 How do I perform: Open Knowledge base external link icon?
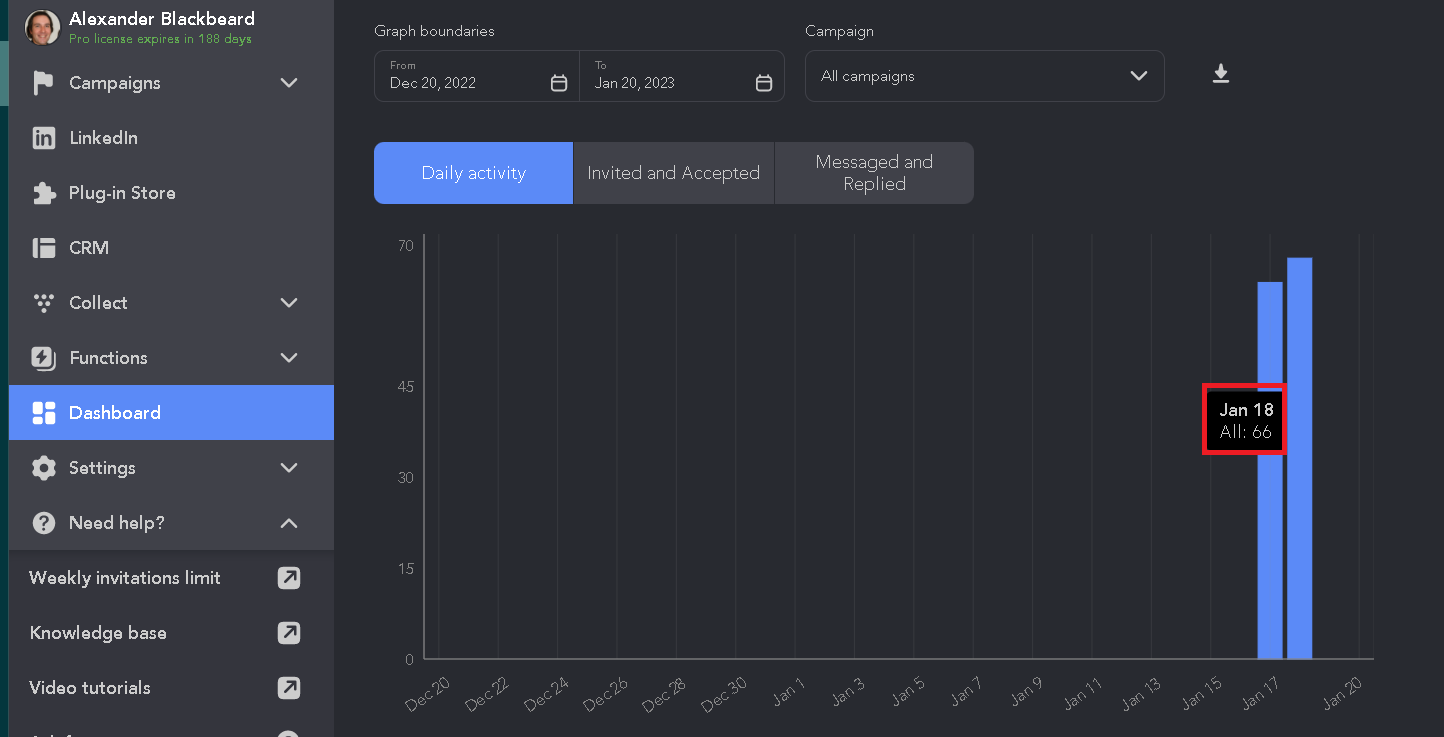point(289,633)
